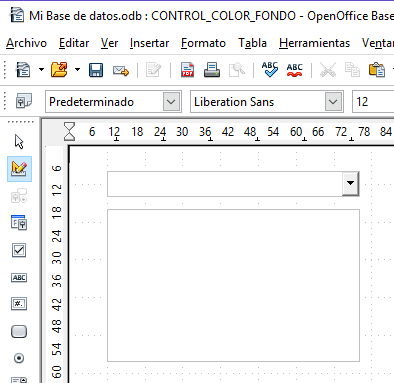Open the New document type arrow
Screen dimensions: 394x383
point(41,70)
